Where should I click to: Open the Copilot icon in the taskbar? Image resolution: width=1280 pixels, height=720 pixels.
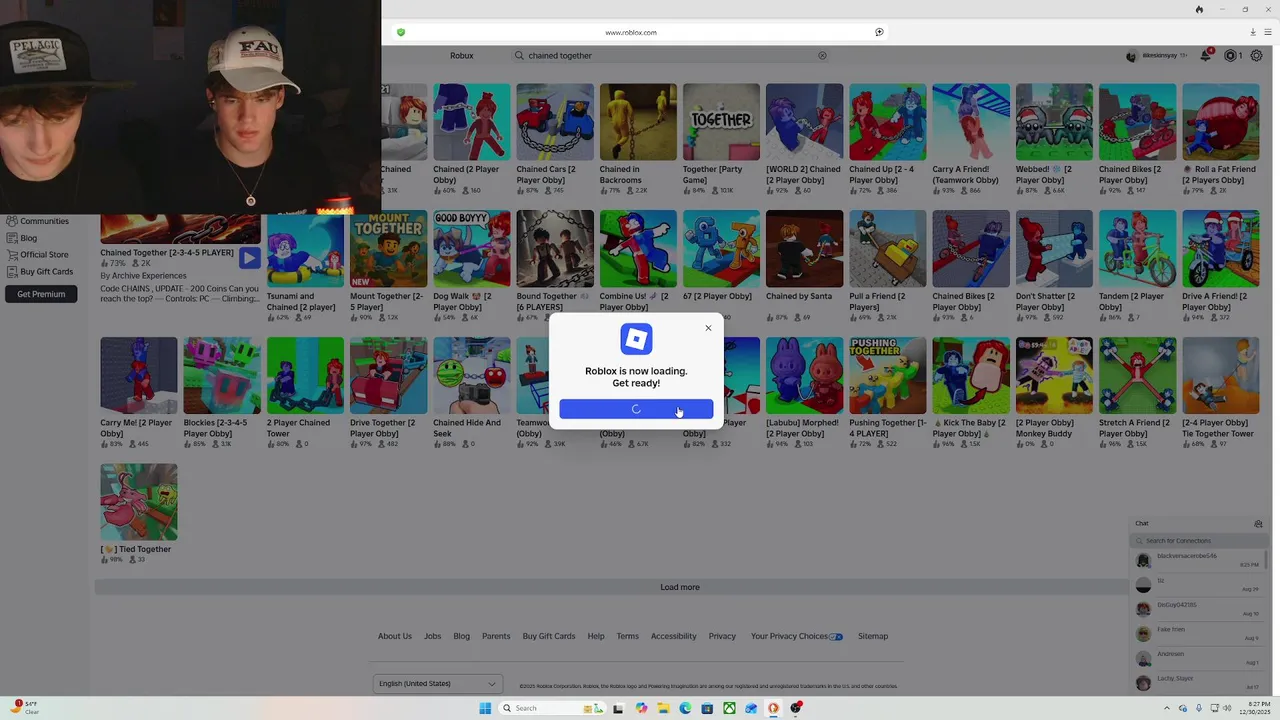tap(641, 708)
